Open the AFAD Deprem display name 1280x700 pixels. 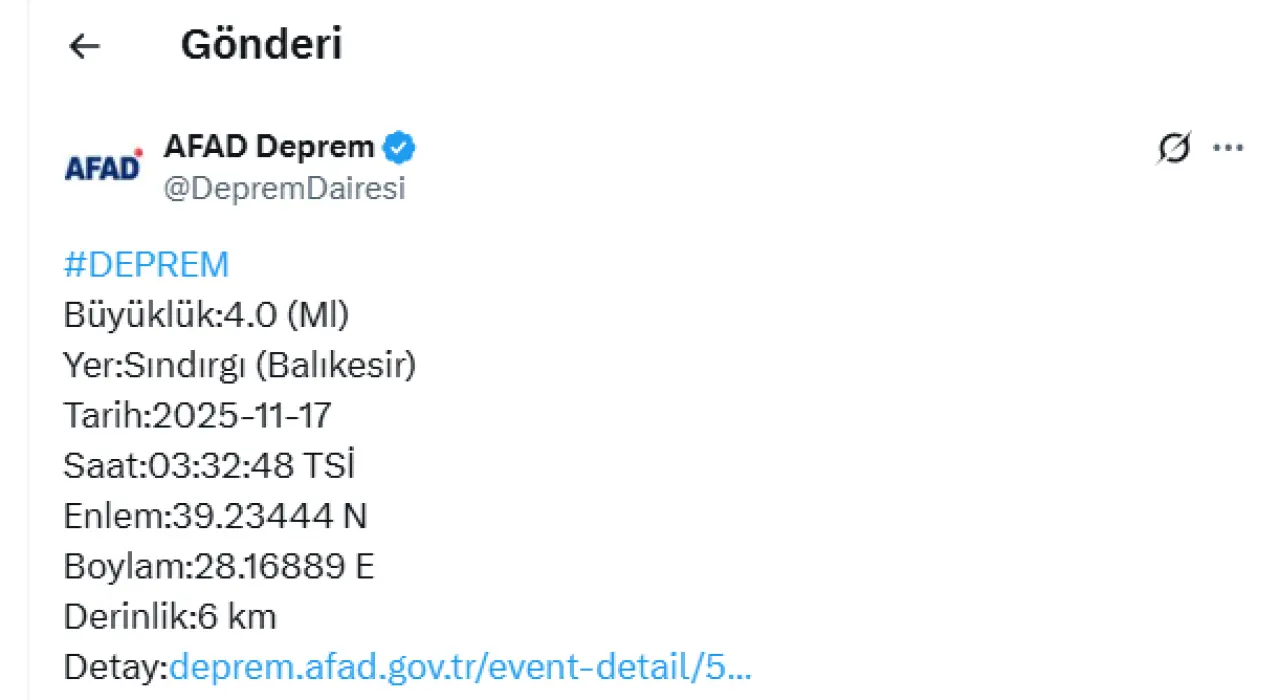coord(268,148)
